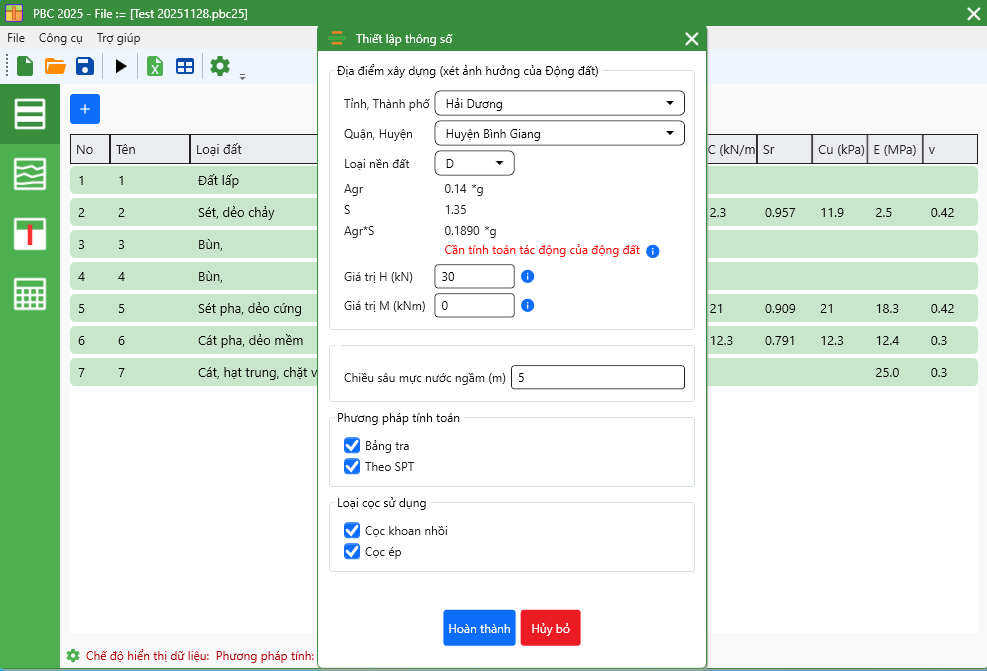
Task: Click the Chiều sâu mực nước ngầm field
Action: tap(597, 378)
